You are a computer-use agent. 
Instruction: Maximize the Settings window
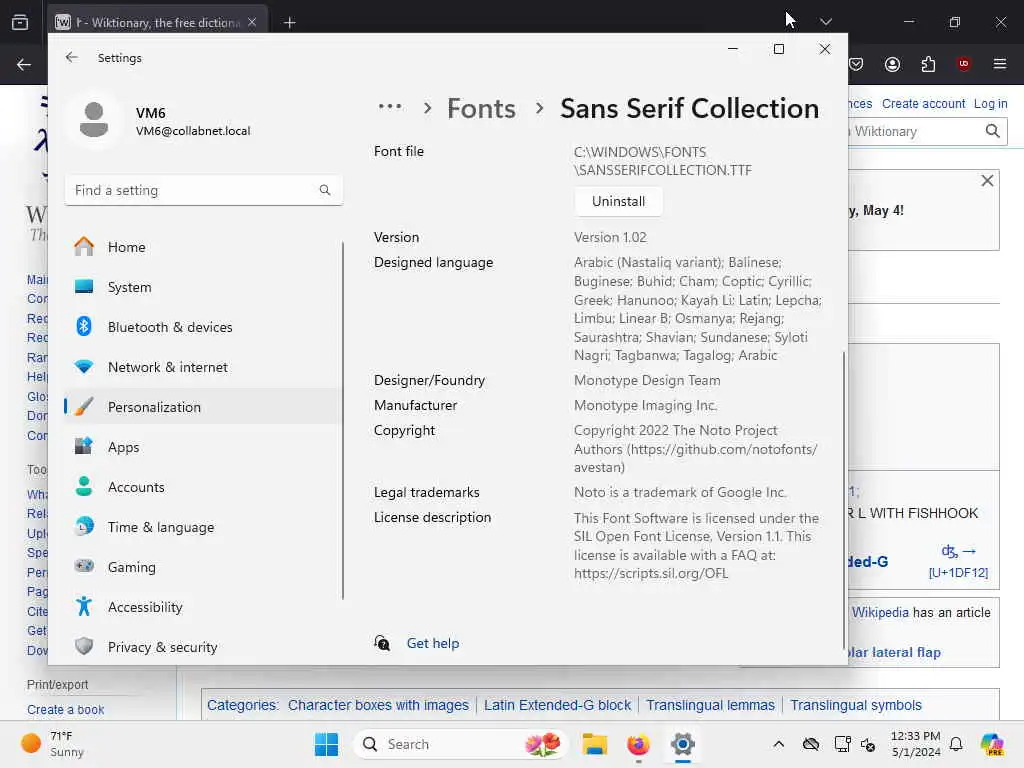(x=778, y=49)
